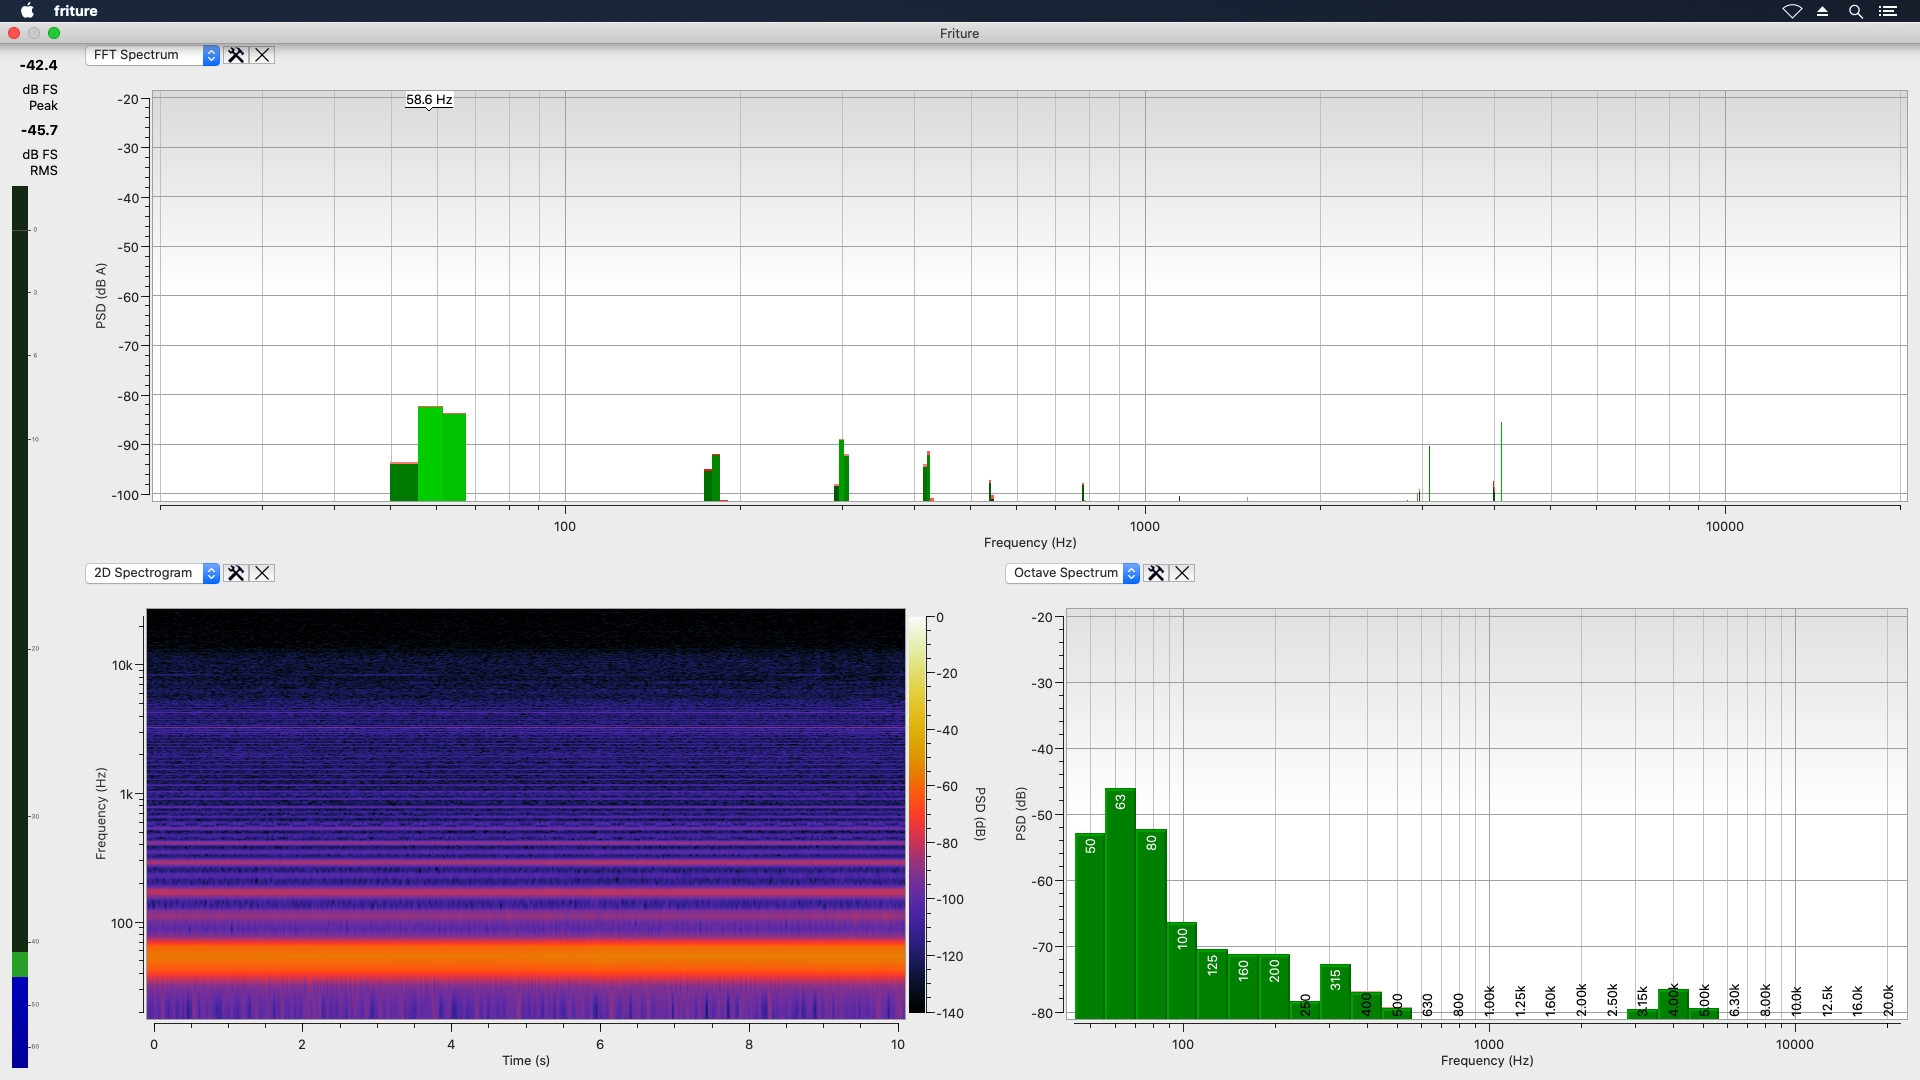Click the orange band in the spectrogram
Screen dimensions: 1920x1080
526,960
